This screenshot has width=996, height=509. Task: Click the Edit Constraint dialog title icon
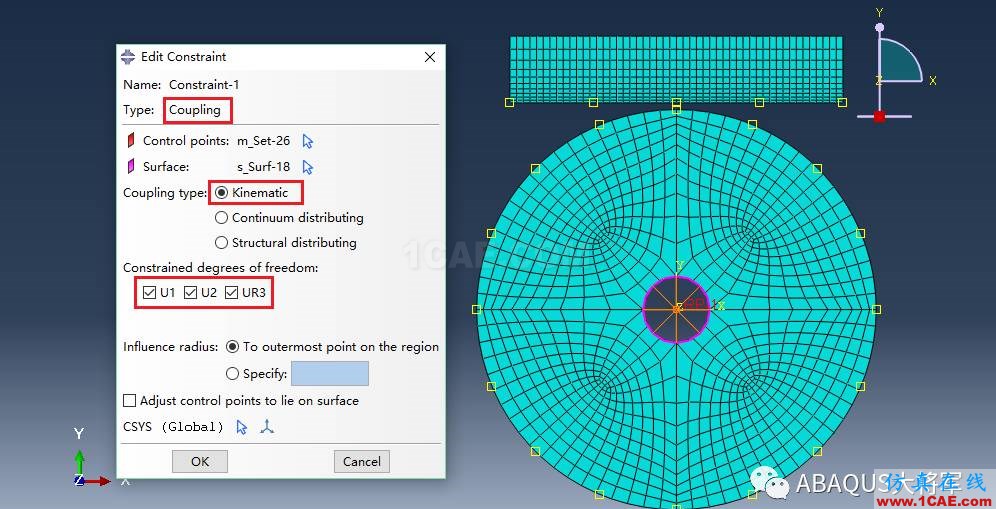[x=128, y=57]
